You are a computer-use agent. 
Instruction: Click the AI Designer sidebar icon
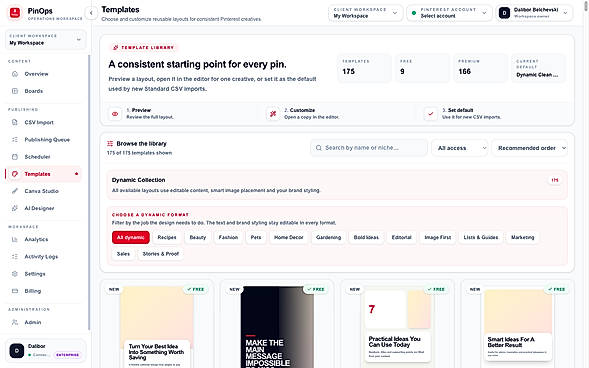pos(15,208)
